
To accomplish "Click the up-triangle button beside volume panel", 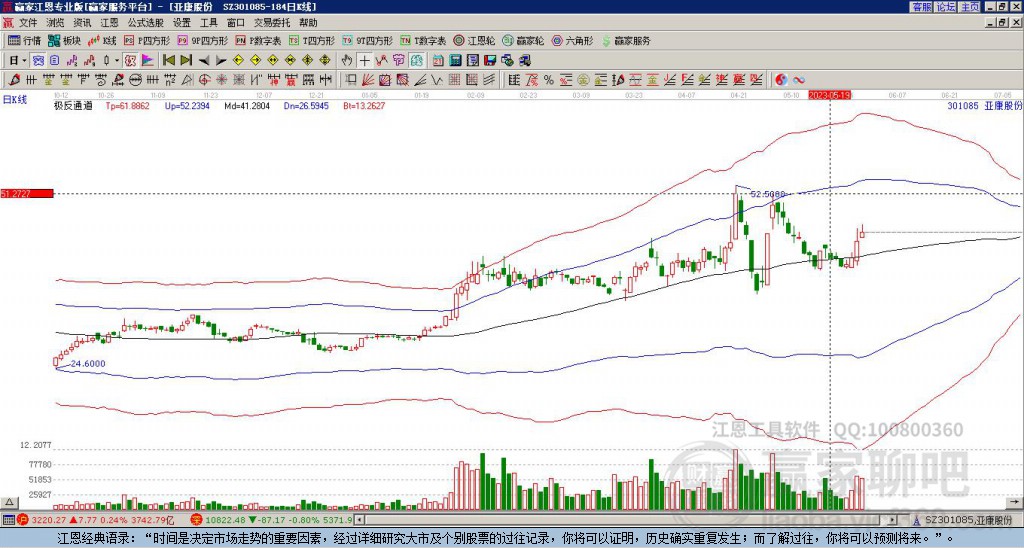I will [x=9, y=502].
